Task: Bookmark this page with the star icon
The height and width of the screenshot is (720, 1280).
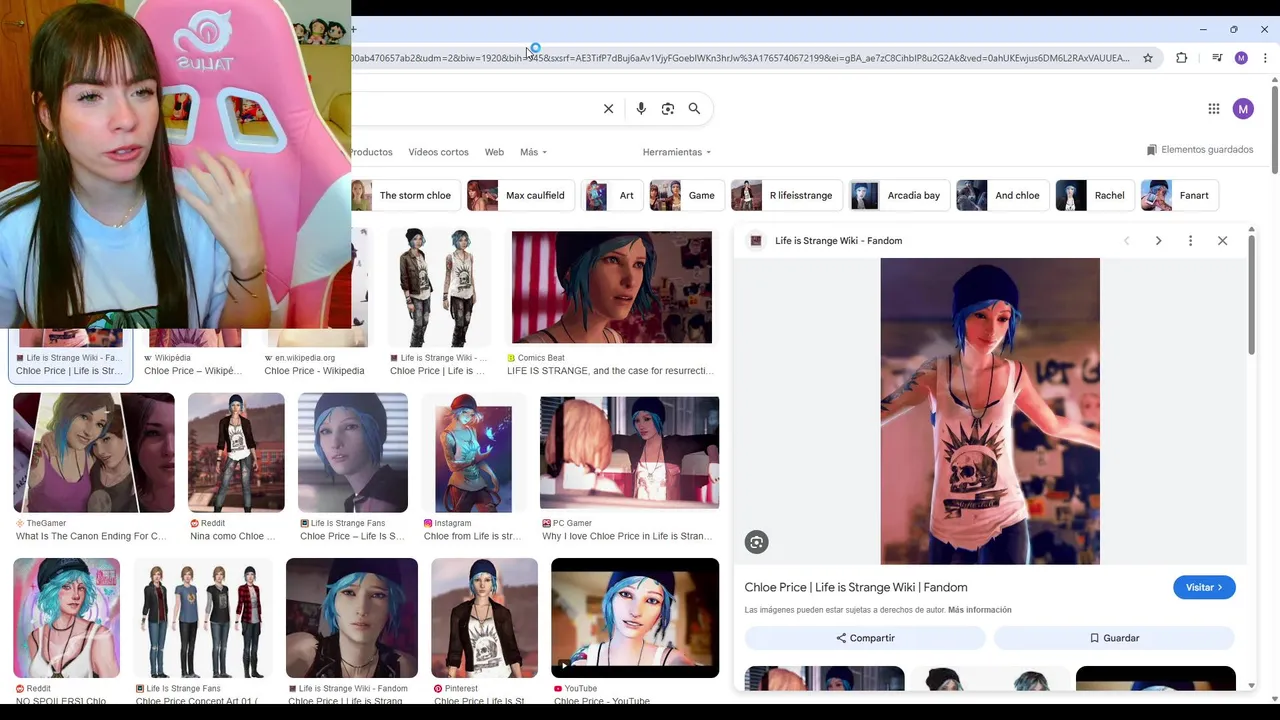Action: coord(1148,58)
